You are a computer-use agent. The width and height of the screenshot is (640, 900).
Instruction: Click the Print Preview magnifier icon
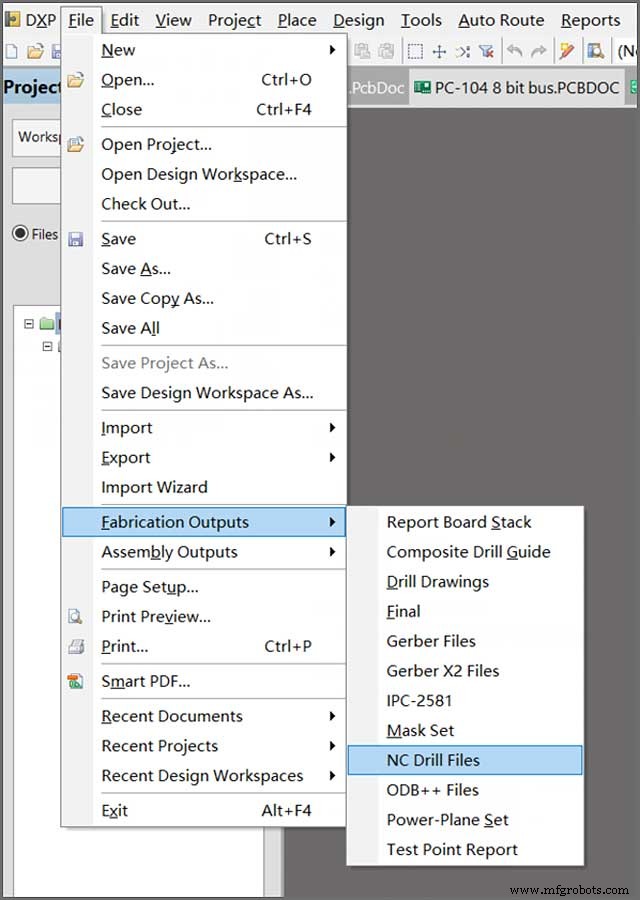point(75,617)
